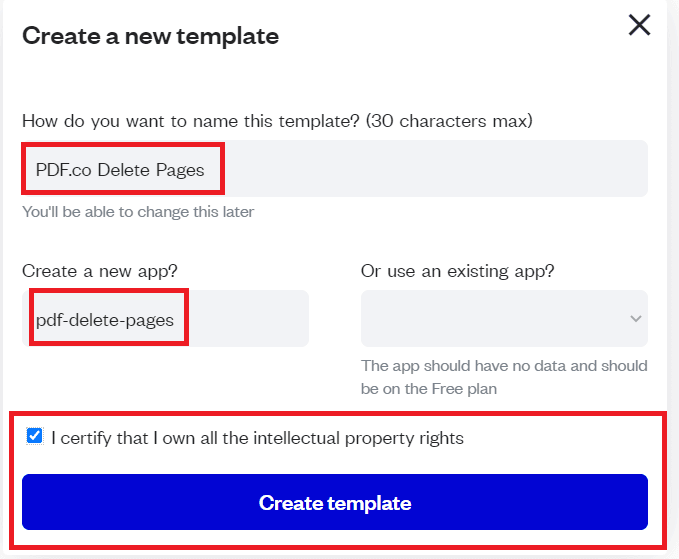Click the "pdf-delete-pages" app name text
This screenshot has width=679, height=559.
click(x=105, y=320)
